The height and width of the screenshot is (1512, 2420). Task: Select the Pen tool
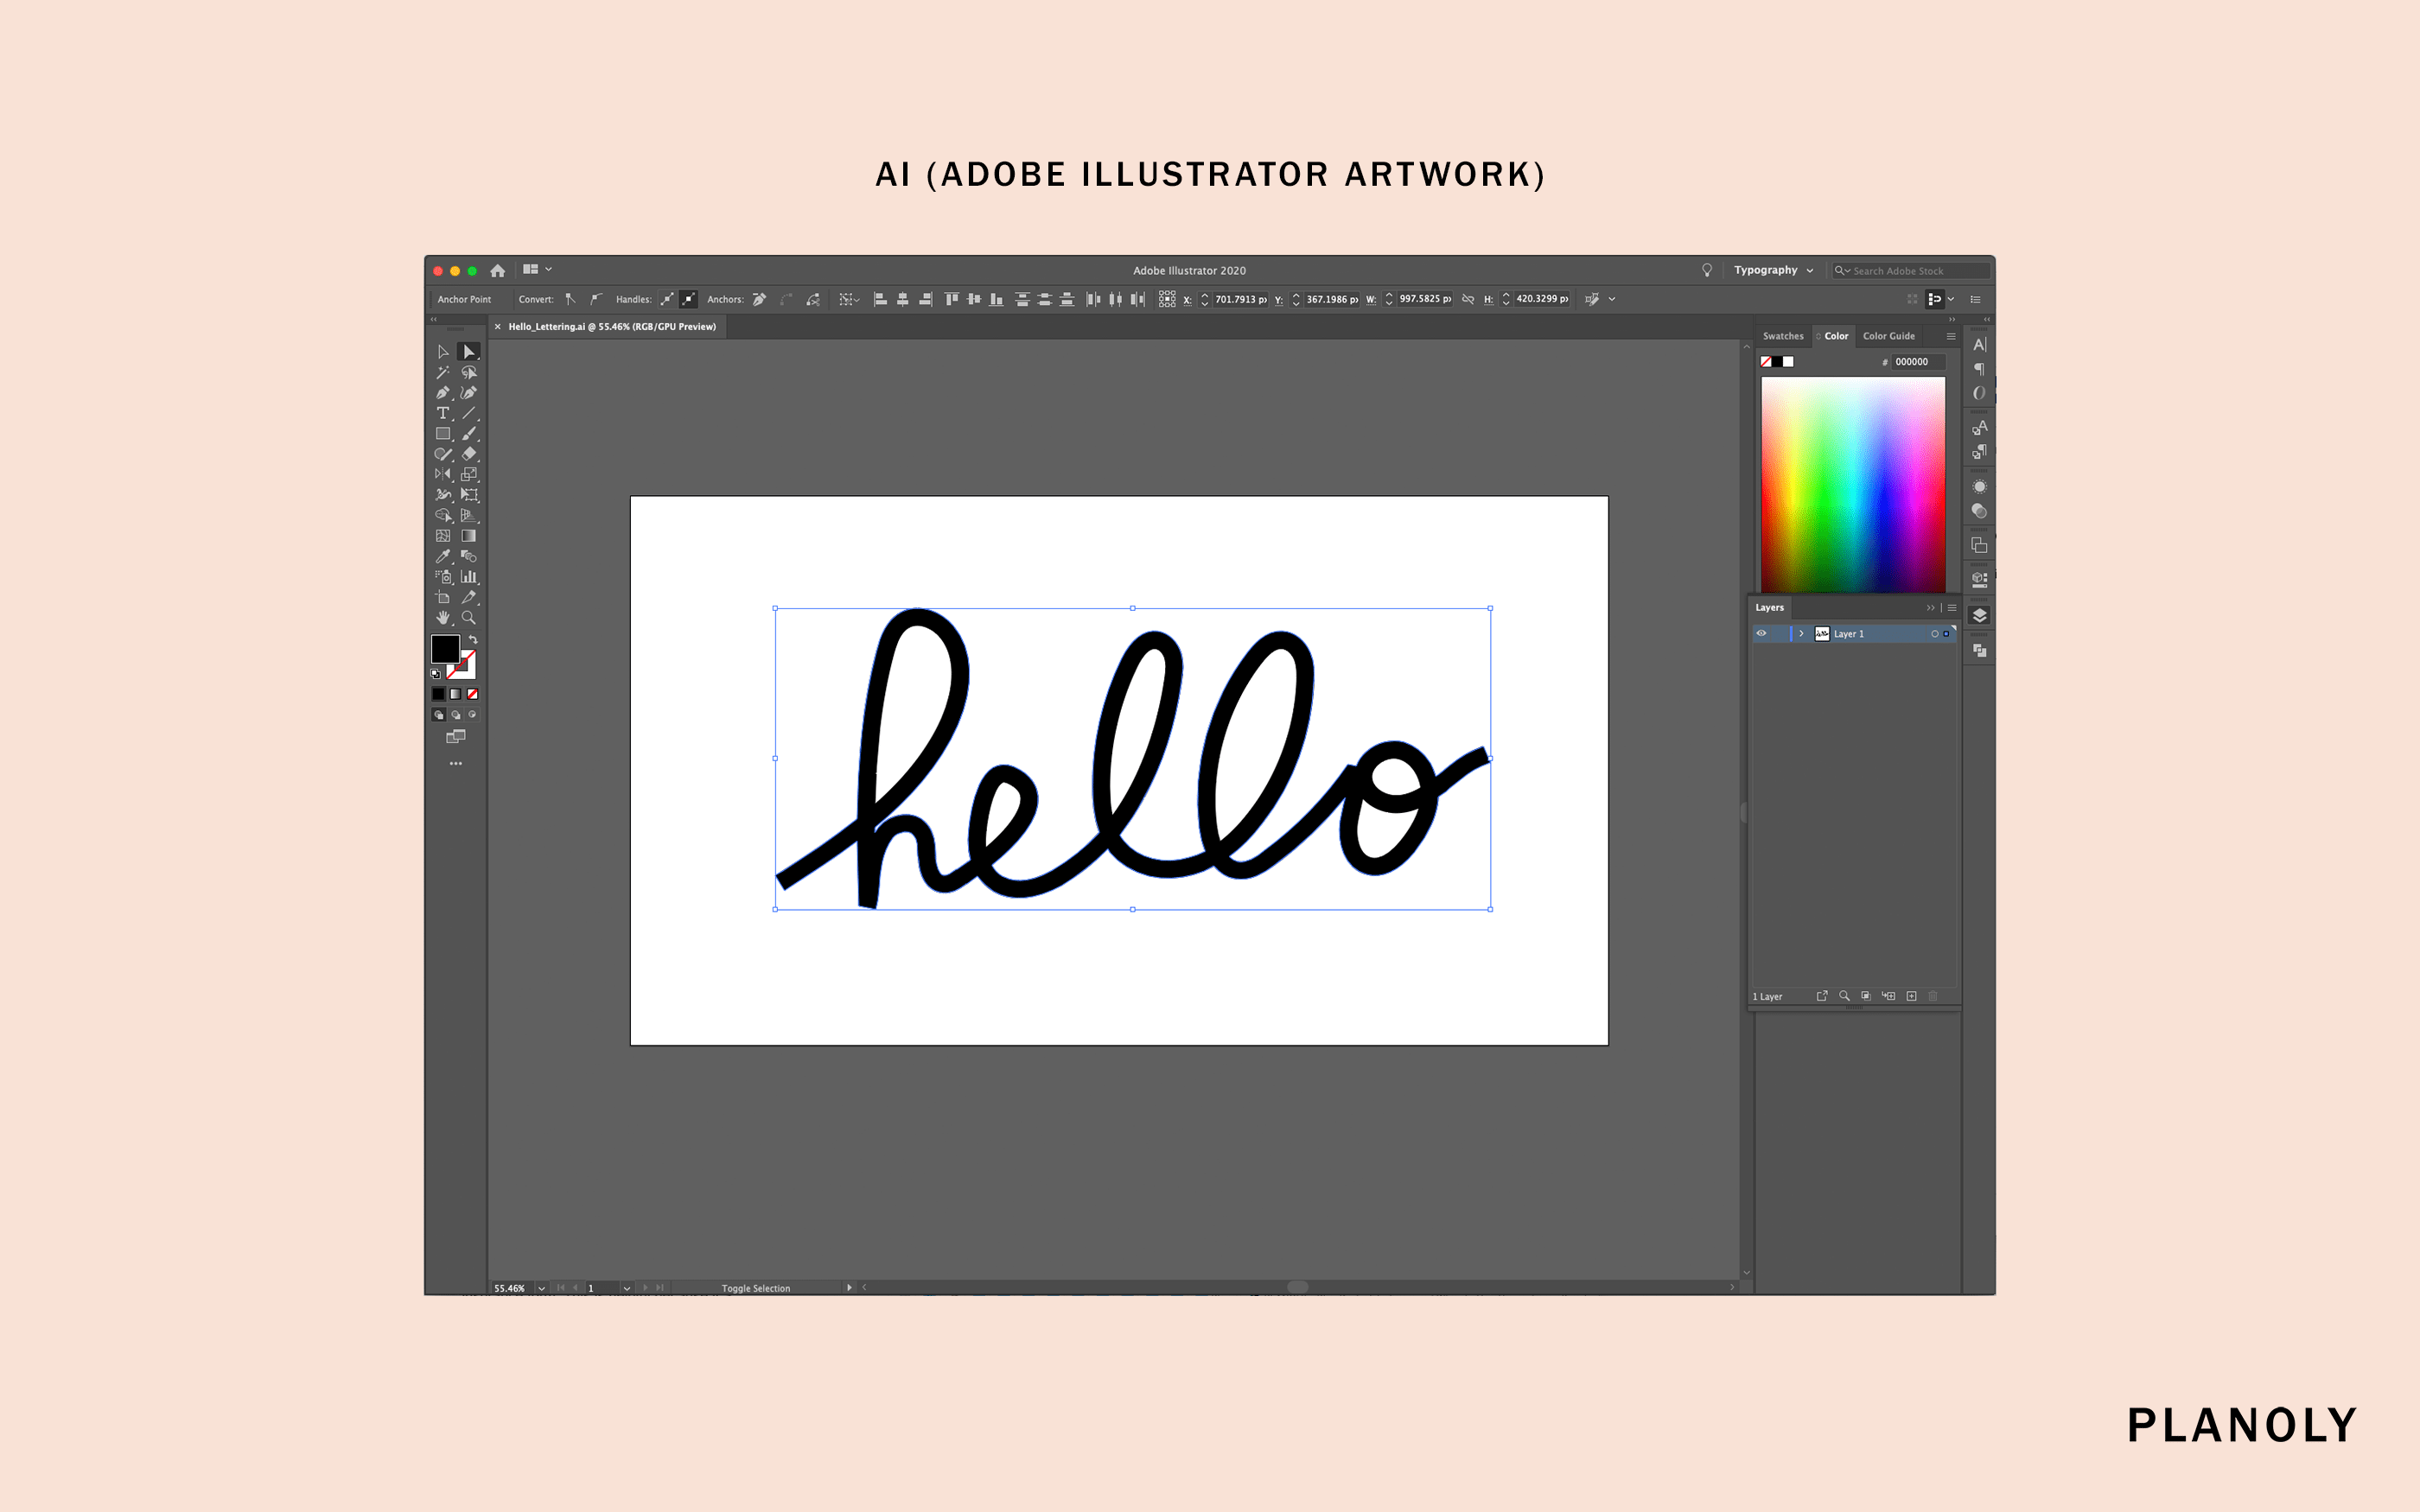pos(444,392)
